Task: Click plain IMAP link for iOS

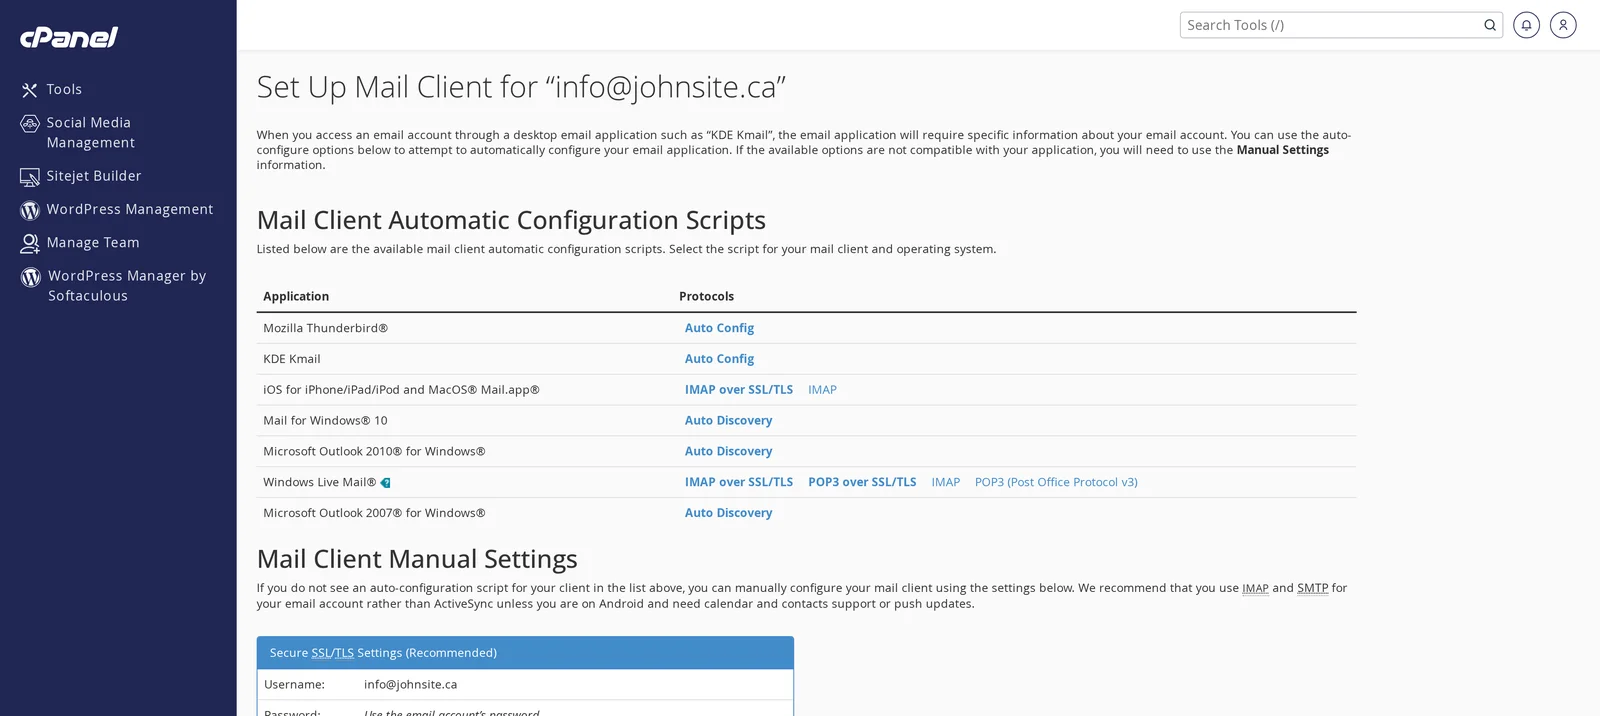Action: click(822, 390)
